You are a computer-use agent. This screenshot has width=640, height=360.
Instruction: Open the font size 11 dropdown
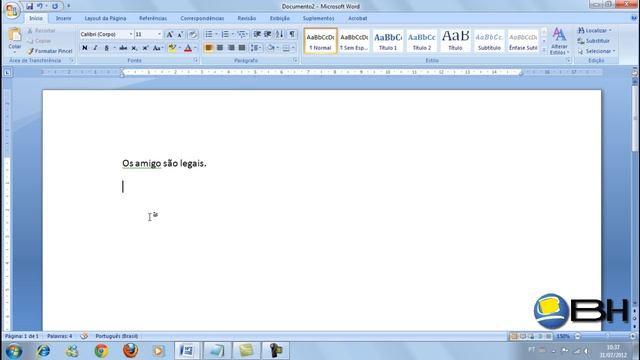coord(159,34)
